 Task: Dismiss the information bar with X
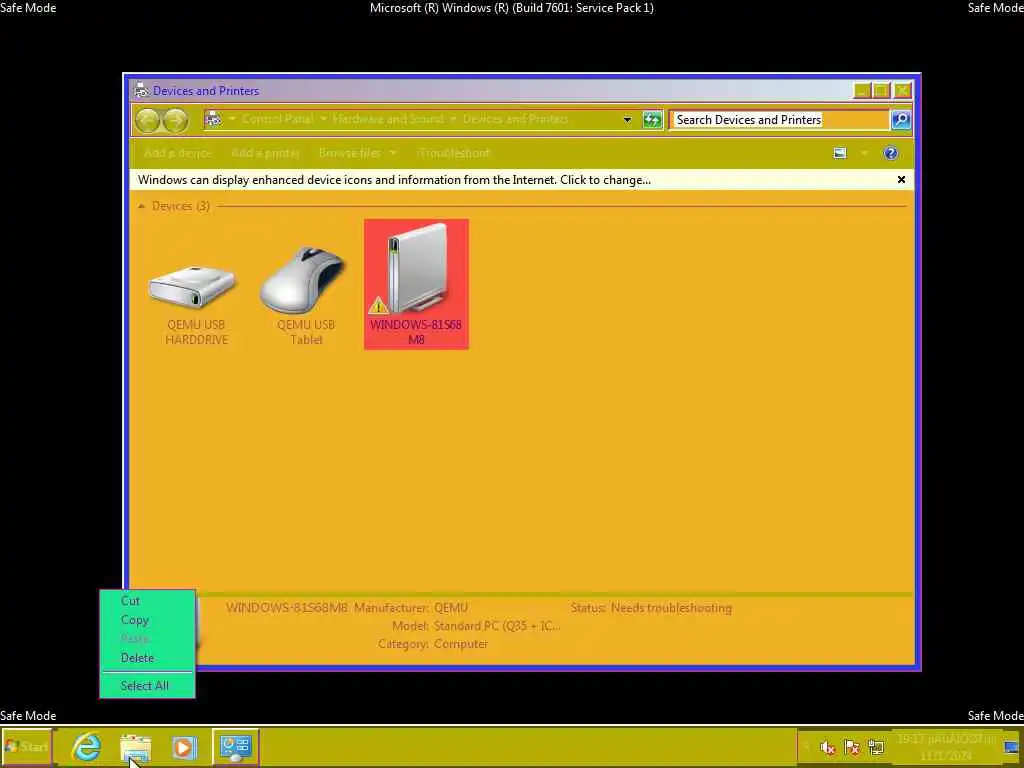[901, 180]
